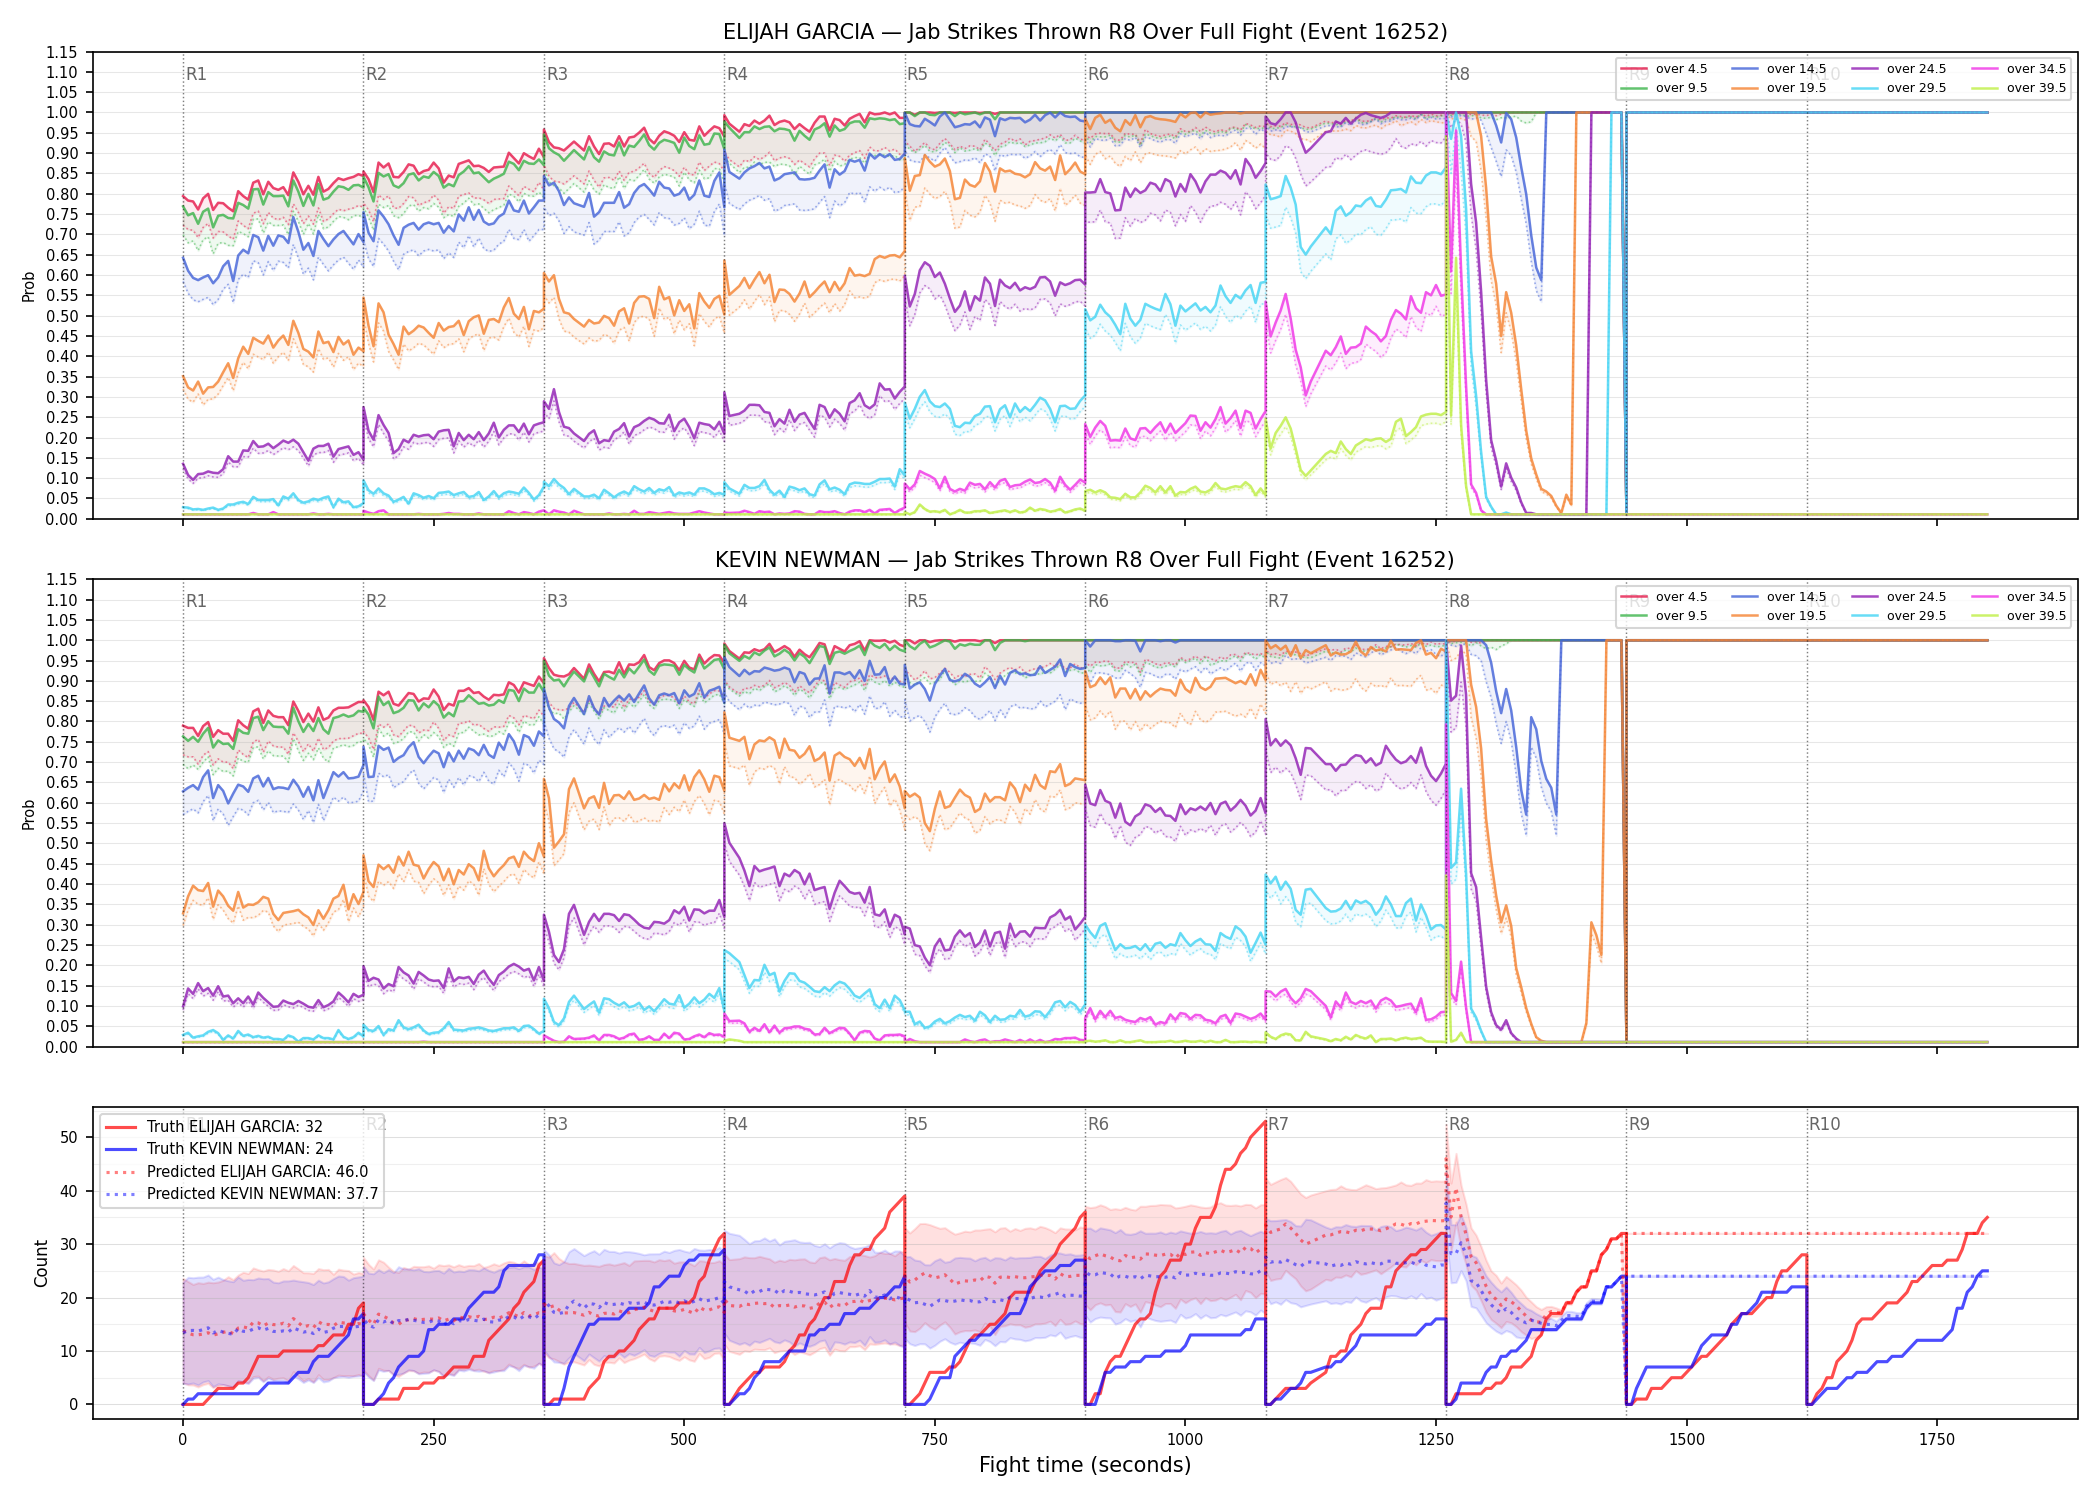Click 'over 19.5' legend entry in Kevin Newman chart

(x=1778, y=616)
